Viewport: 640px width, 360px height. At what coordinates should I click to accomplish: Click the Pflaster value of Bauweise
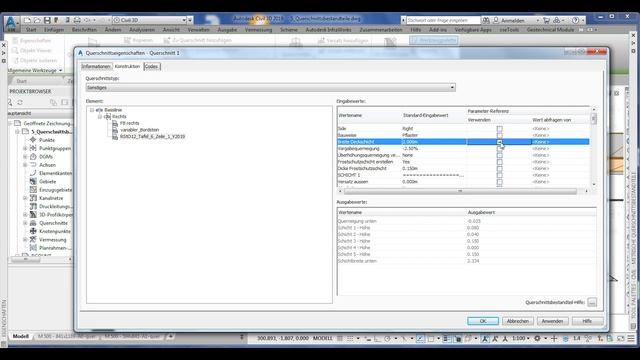(x=410, y=135)
